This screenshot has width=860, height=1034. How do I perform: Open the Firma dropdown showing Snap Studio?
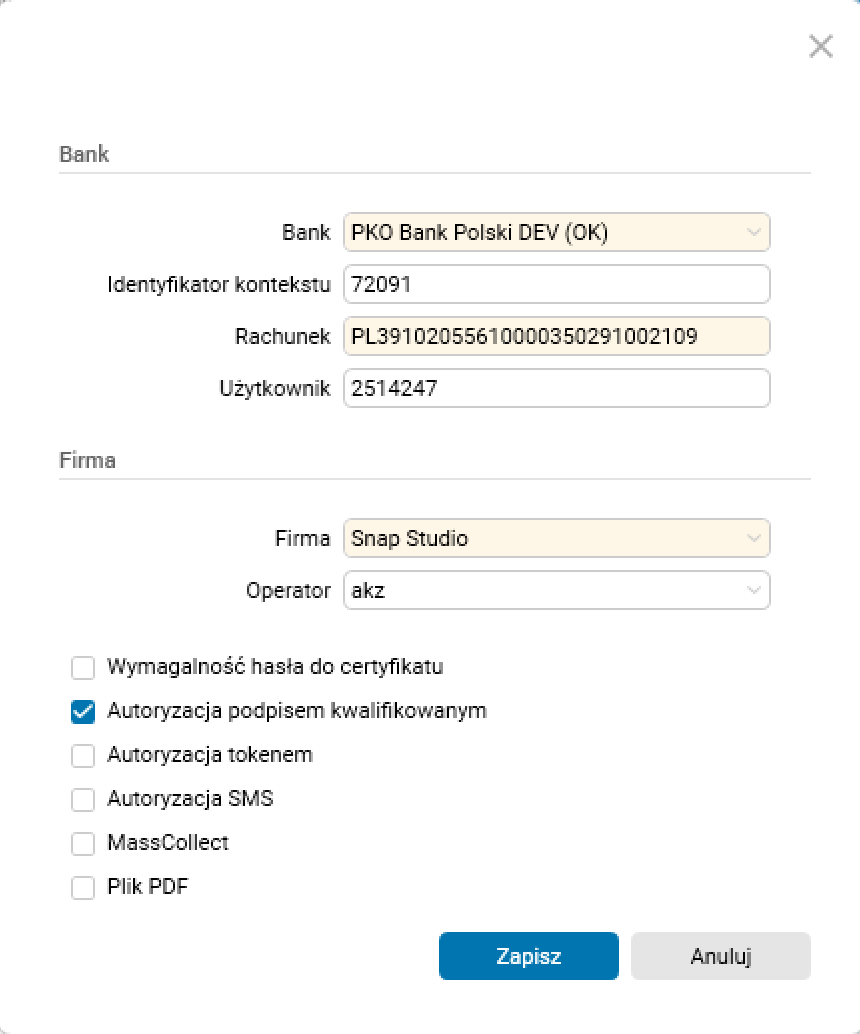[x=556, y=538]
